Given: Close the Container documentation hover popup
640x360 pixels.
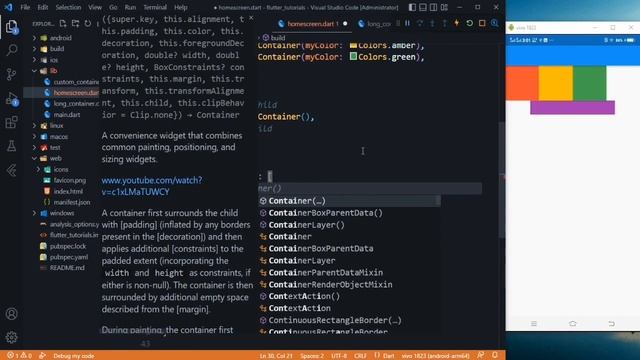Looking at the screenshot, I should (x=251, y=18).
